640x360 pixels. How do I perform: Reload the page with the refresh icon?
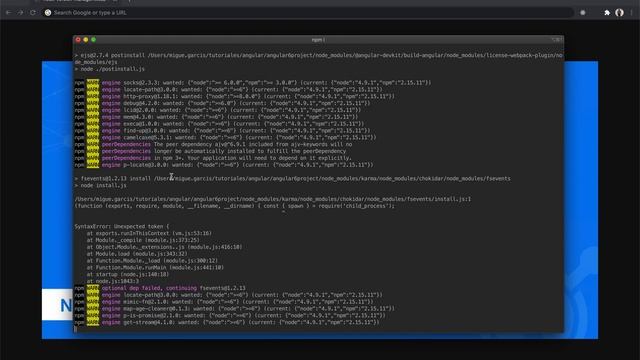coord(33,13)
